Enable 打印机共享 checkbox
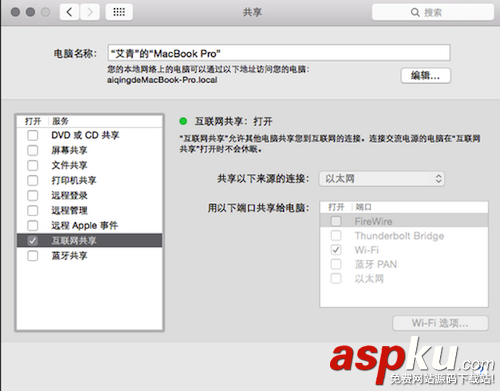Viewport: 500px width, 391px height. (x=33, y=180)
